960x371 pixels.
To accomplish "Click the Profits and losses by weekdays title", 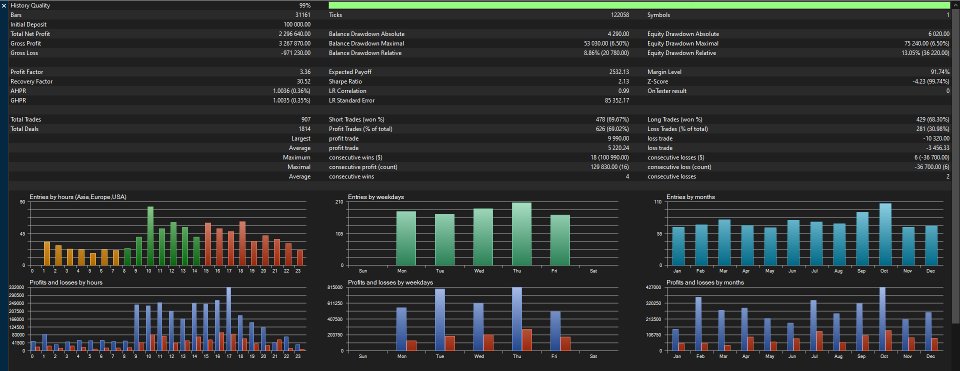I will pos(390,282).
